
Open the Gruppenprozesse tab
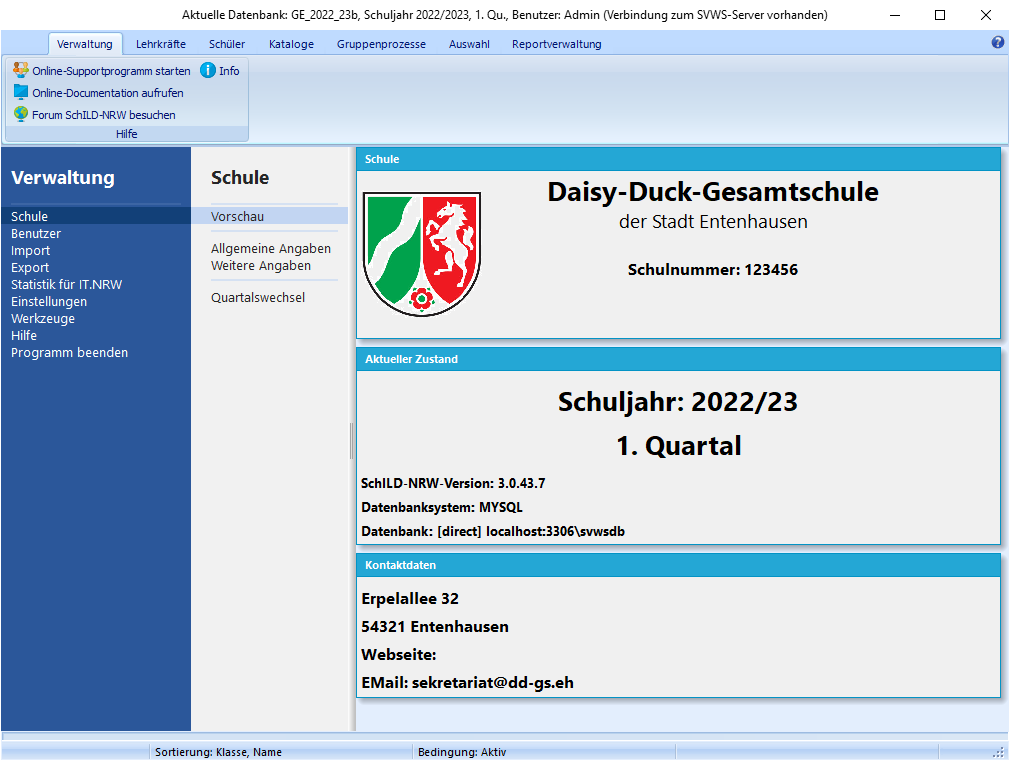coord(382,44)
